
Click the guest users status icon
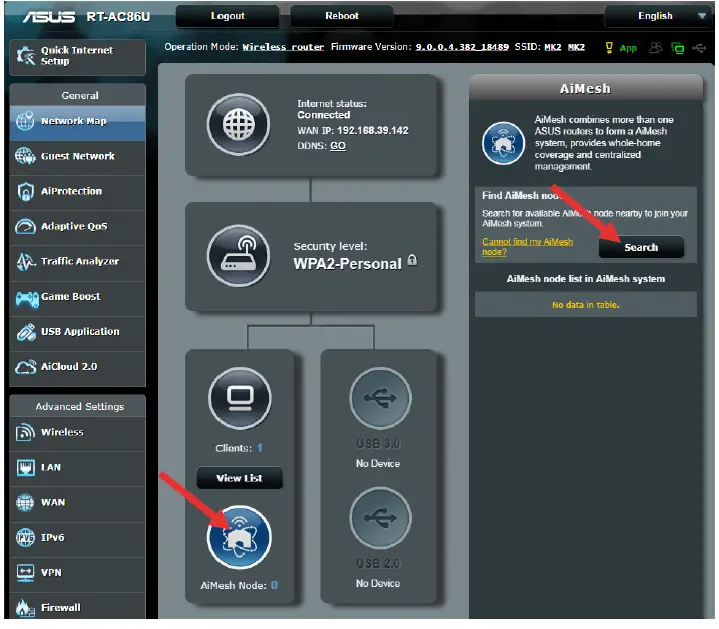pos(656,48)
